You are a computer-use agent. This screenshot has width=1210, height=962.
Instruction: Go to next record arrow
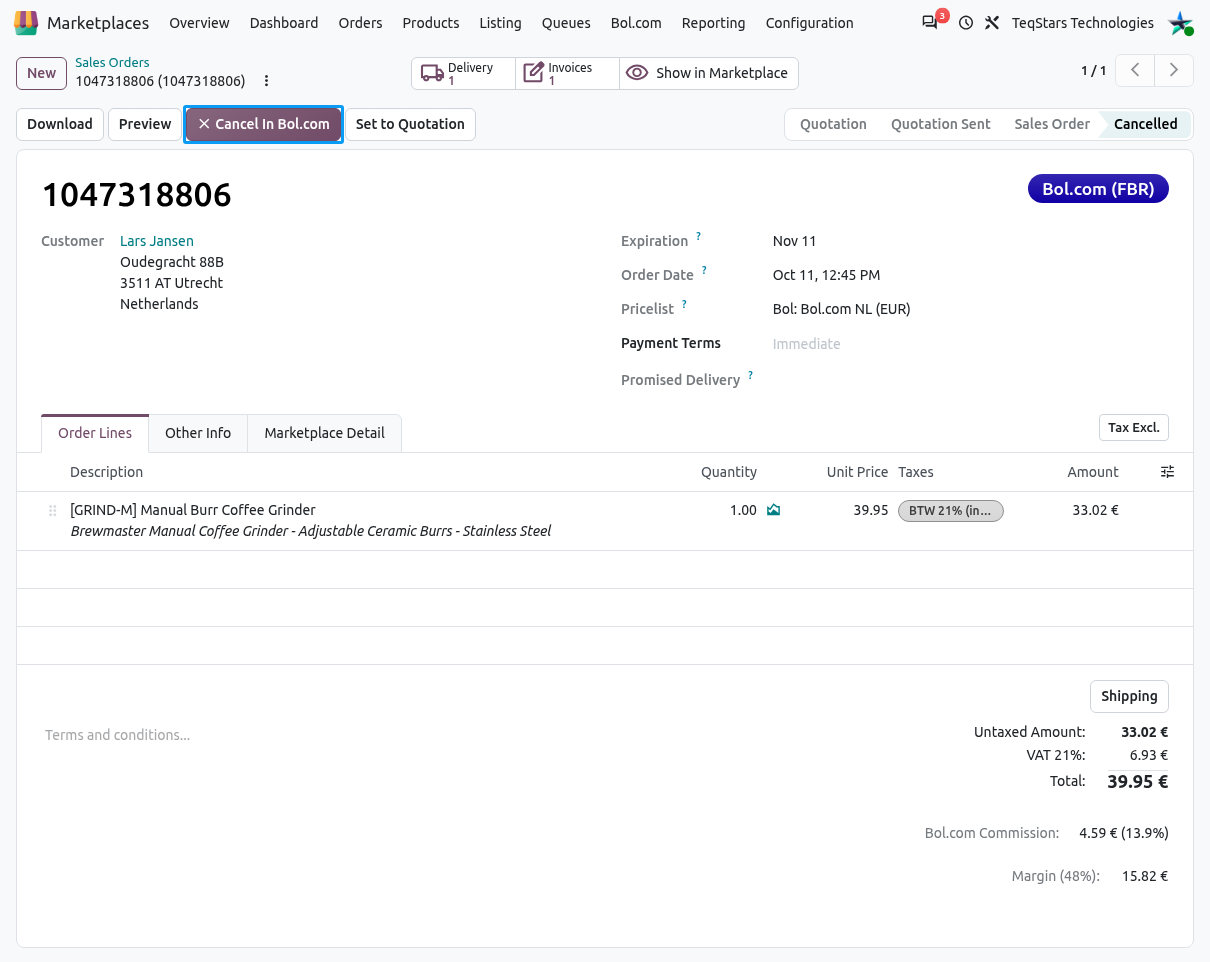(x=1174, y=70)
